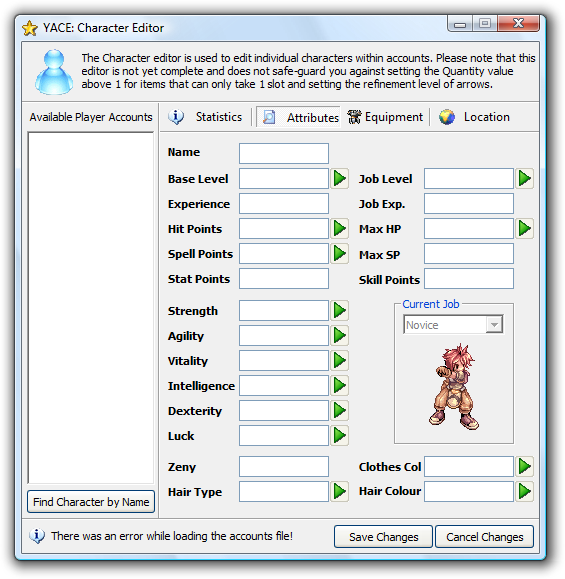Click the Clothes Col input field
565x579 pixels.
pyautogui.click(x=469, y=466)
